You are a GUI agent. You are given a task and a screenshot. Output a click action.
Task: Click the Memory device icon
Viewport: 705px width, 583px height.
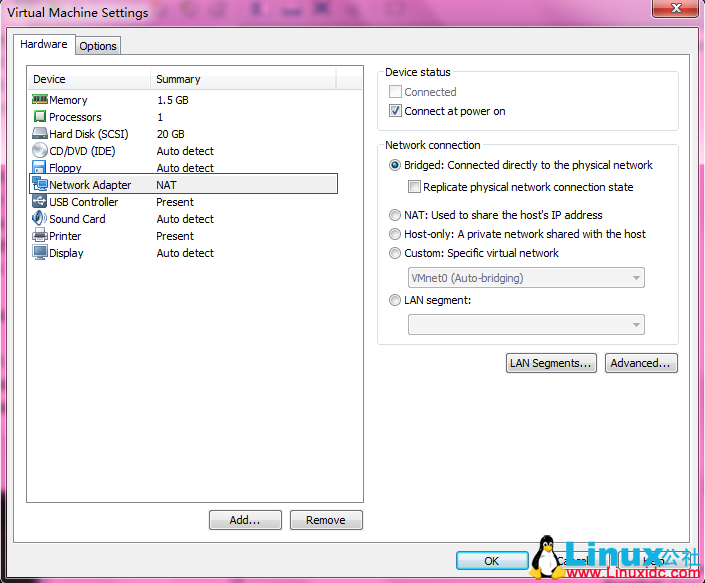[x=40, y=99]
